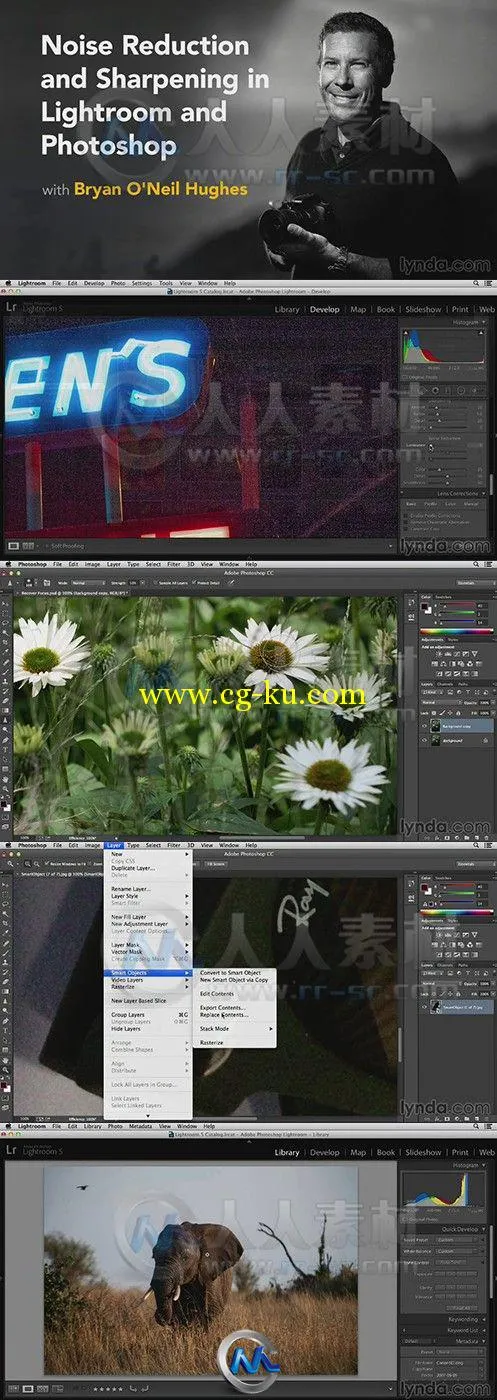The image size is (497, 1400).
Task: Choose Group Layers in Layer menu
Action: [x=127, y=1014]
